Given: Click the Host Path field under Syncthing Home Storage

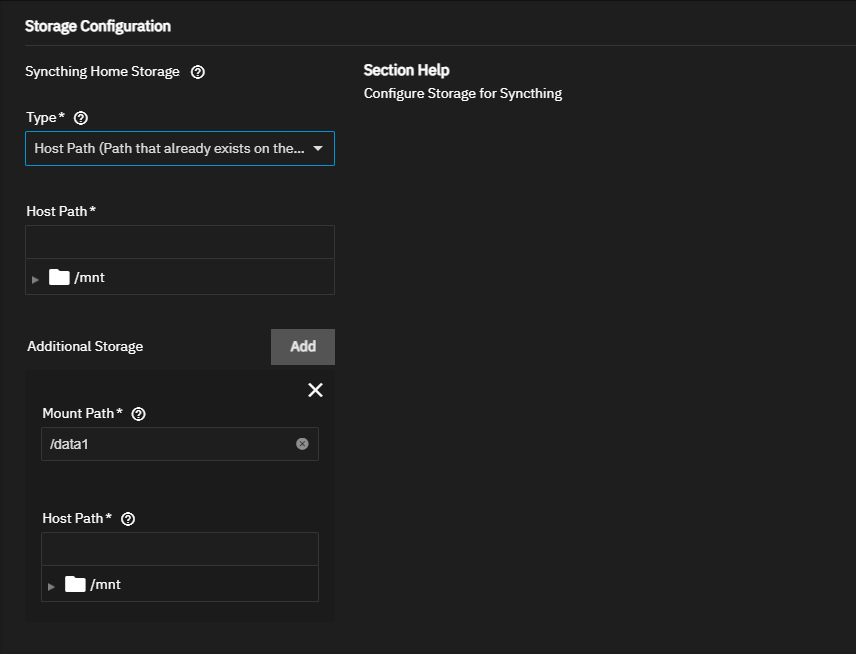Looking at the screenshot, I should (180, 242).
